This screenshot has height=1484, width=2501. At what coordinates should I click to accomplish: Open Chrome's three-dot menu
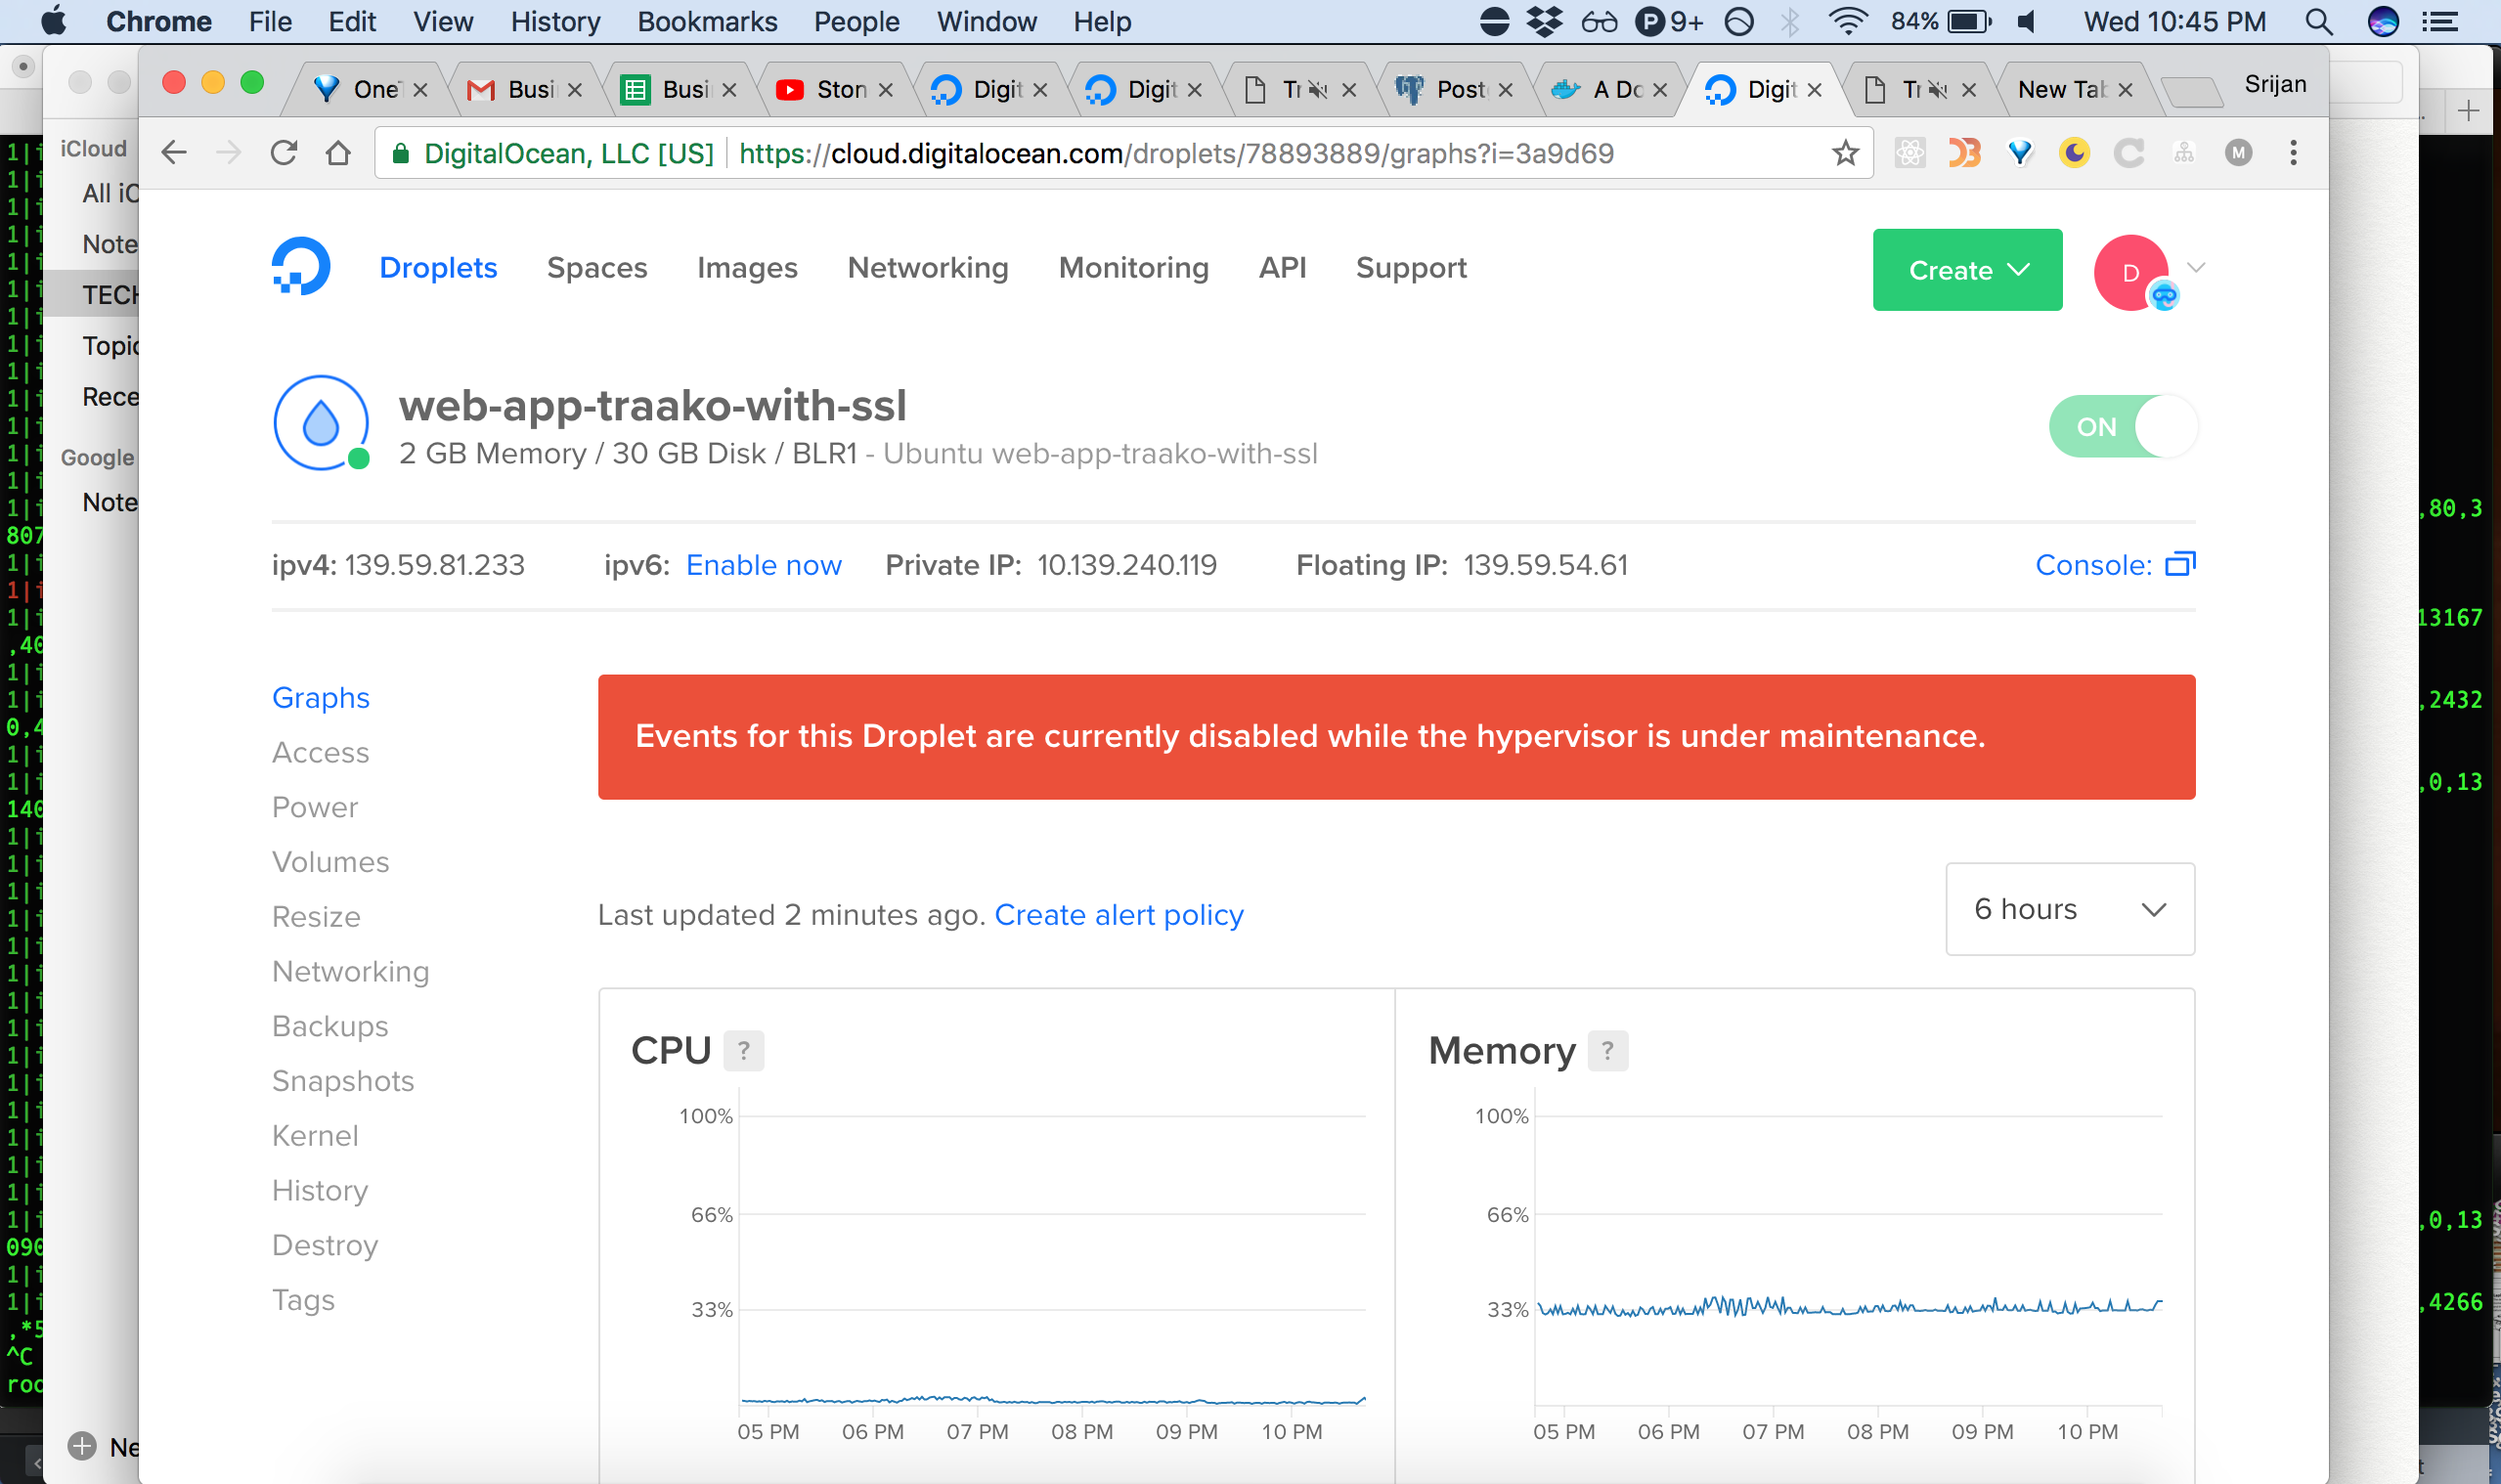[2293, 152]
